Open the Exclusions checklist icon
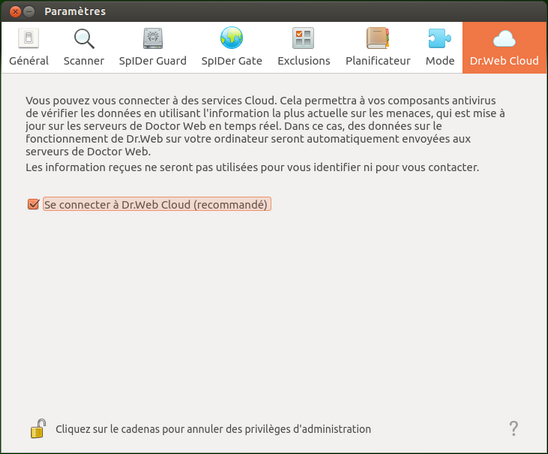This screenshot has height=454, width=548. click(x=303, y=38)
